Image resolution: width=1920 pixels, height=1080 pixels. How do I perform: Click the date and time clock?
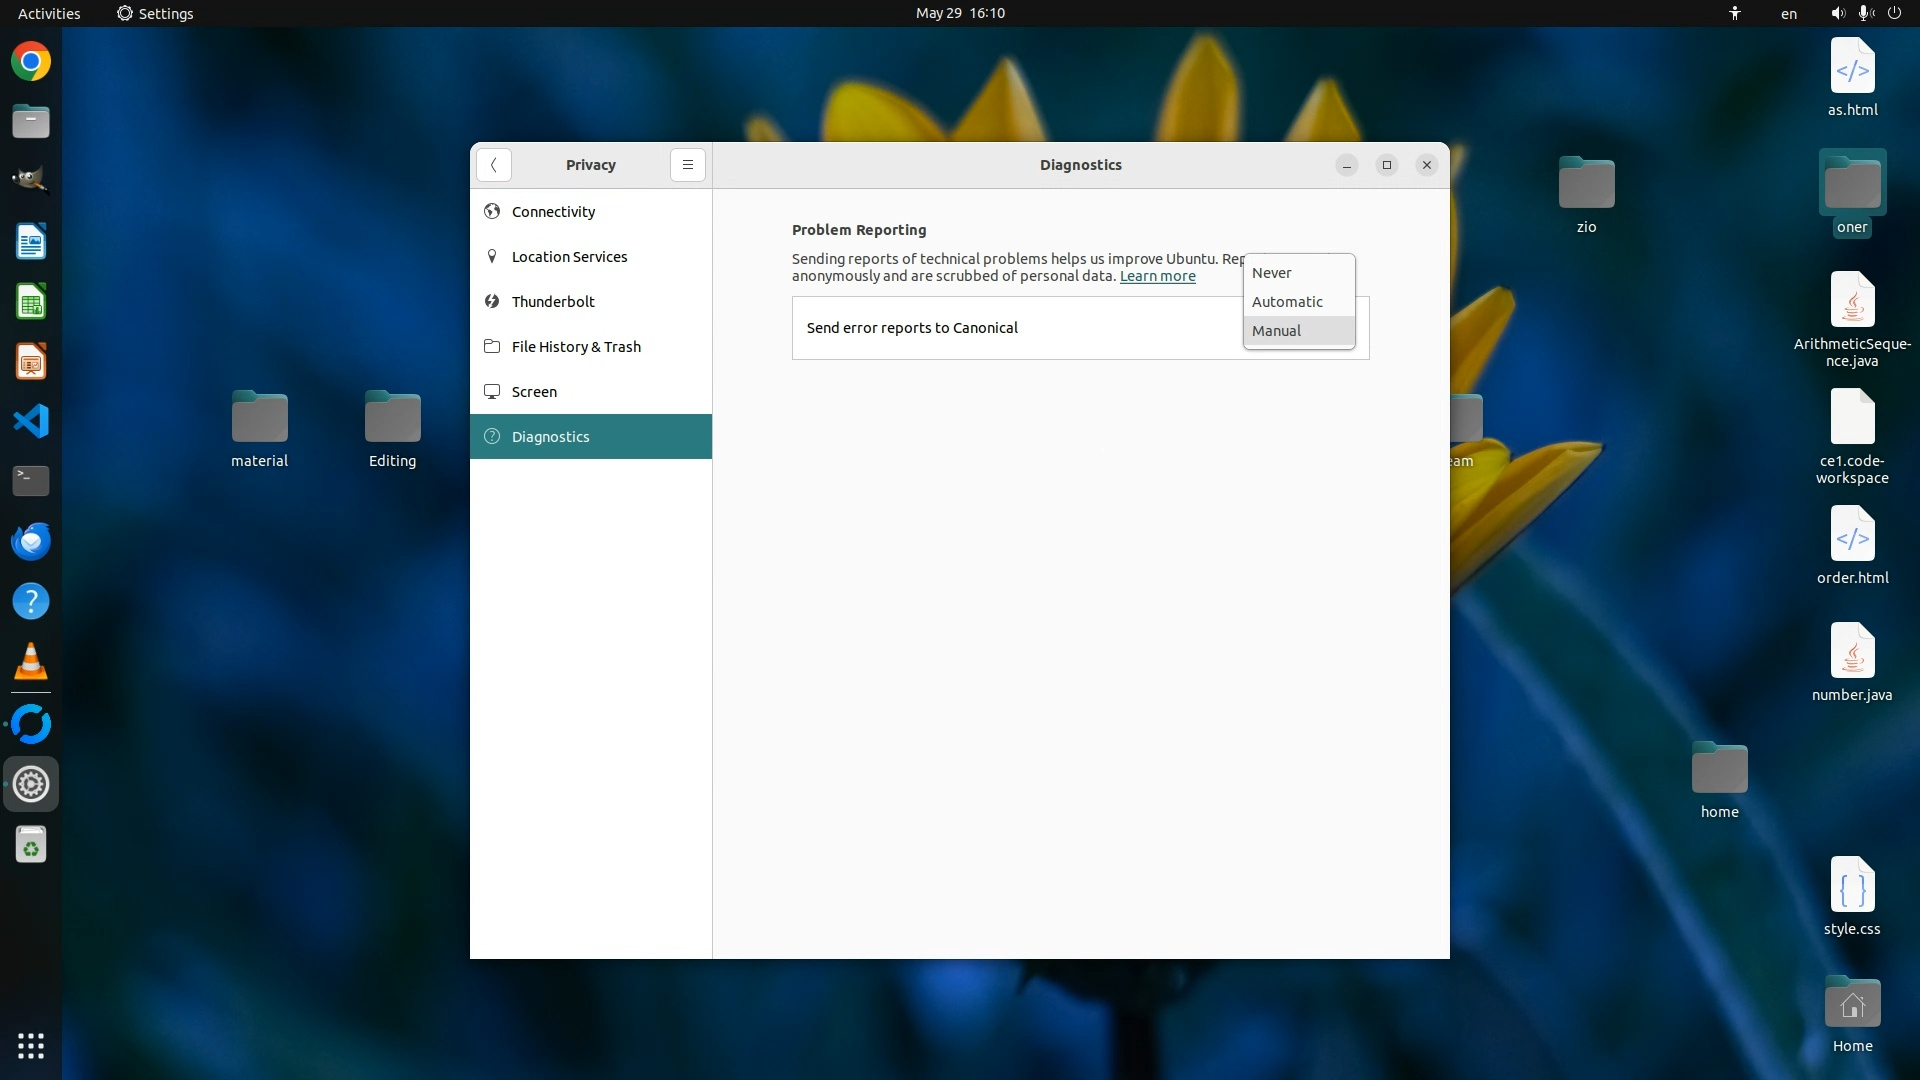click(960, 13)
